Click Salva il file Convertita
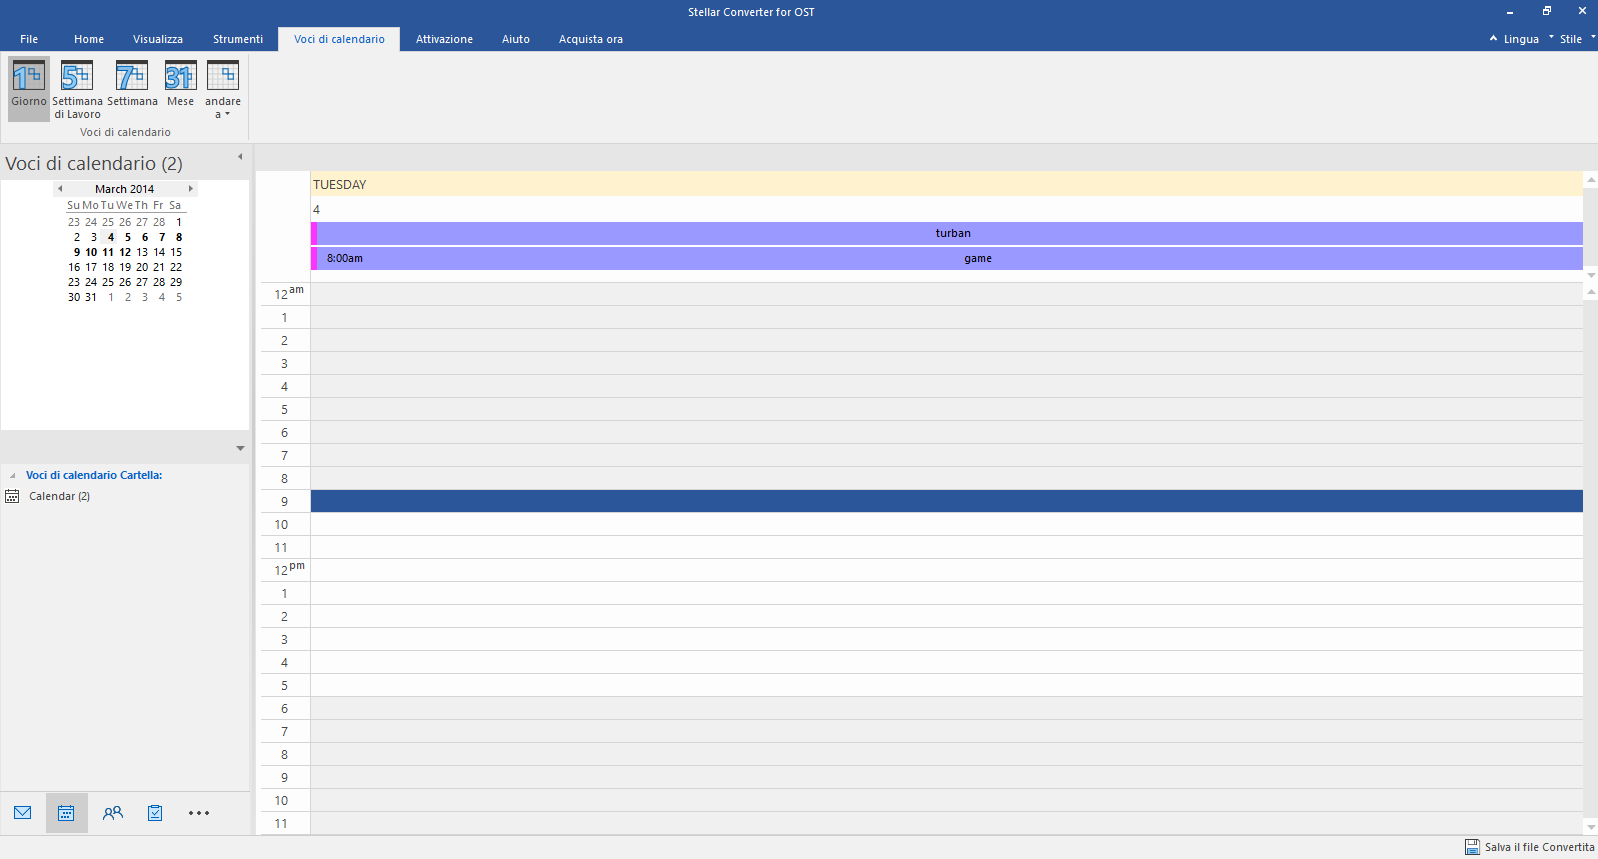 [1539, 847]
